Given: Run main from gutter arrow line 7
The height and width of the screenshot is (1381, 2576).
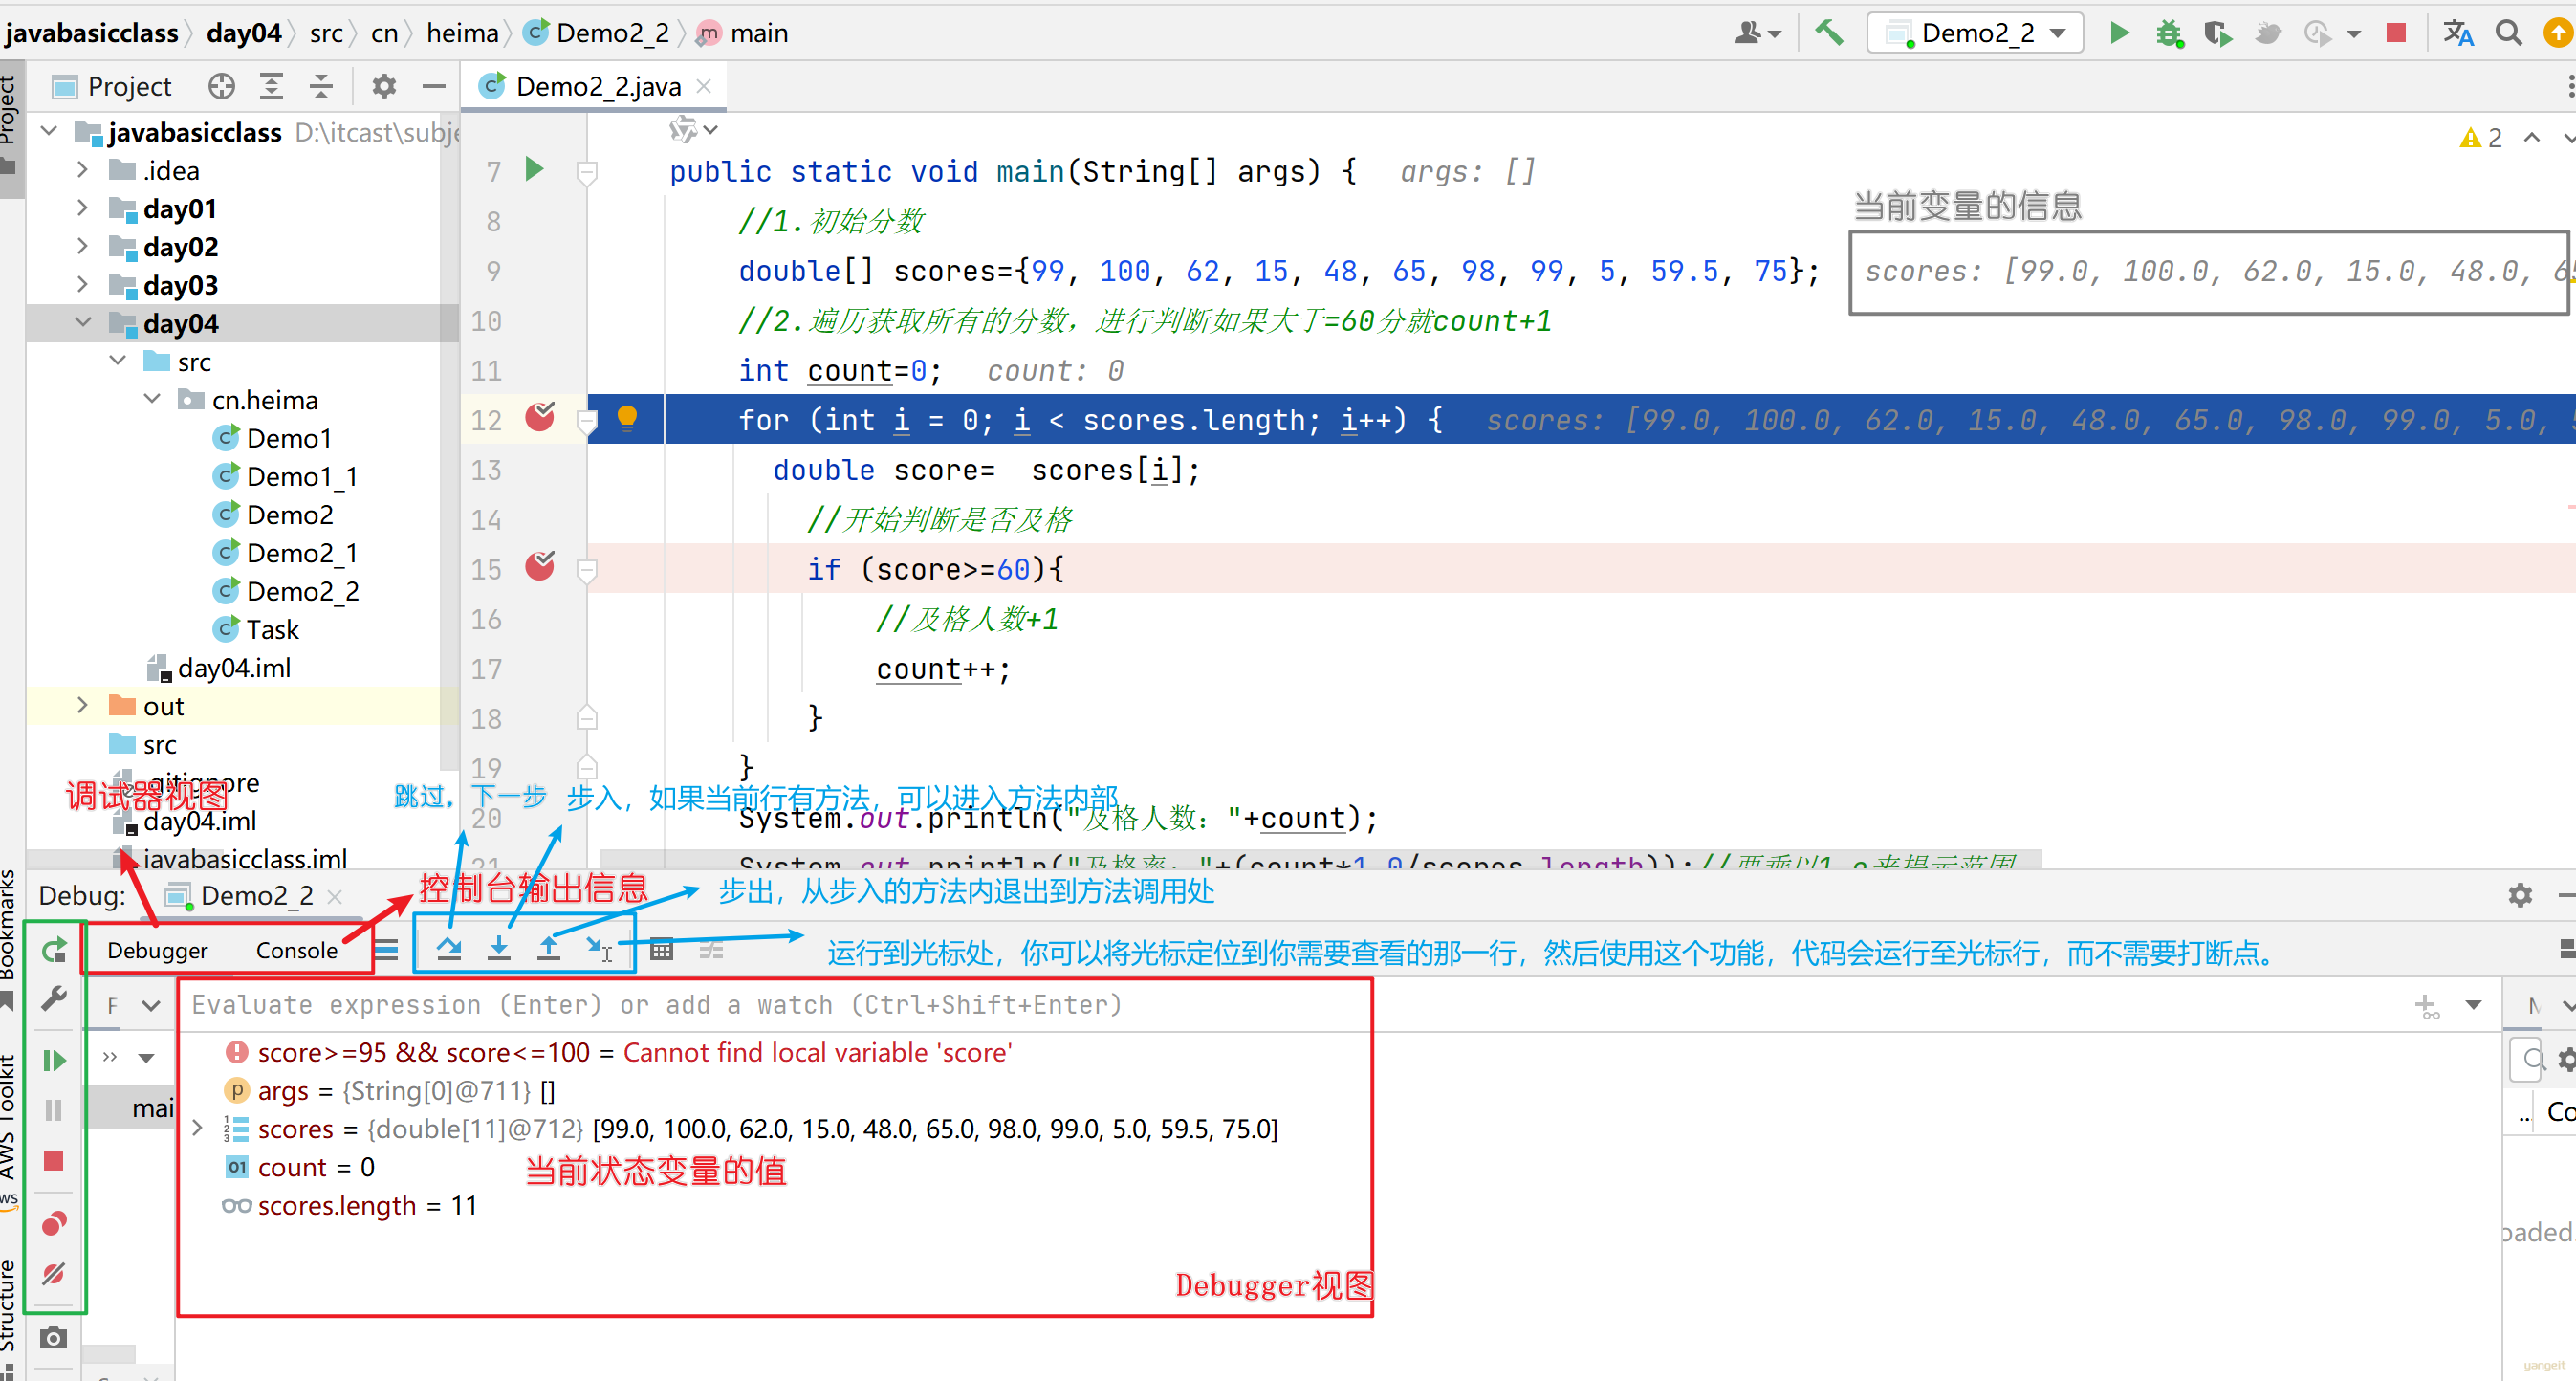Looking at the screenshot, I should point(535,169).
